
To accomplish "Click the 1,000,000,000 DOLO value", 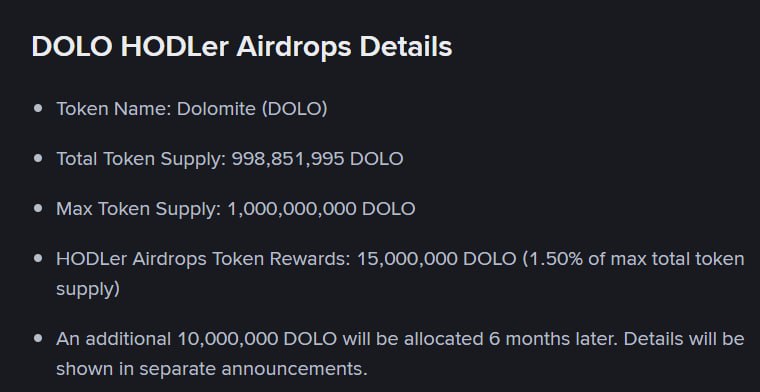I will [x=321, y=209].
